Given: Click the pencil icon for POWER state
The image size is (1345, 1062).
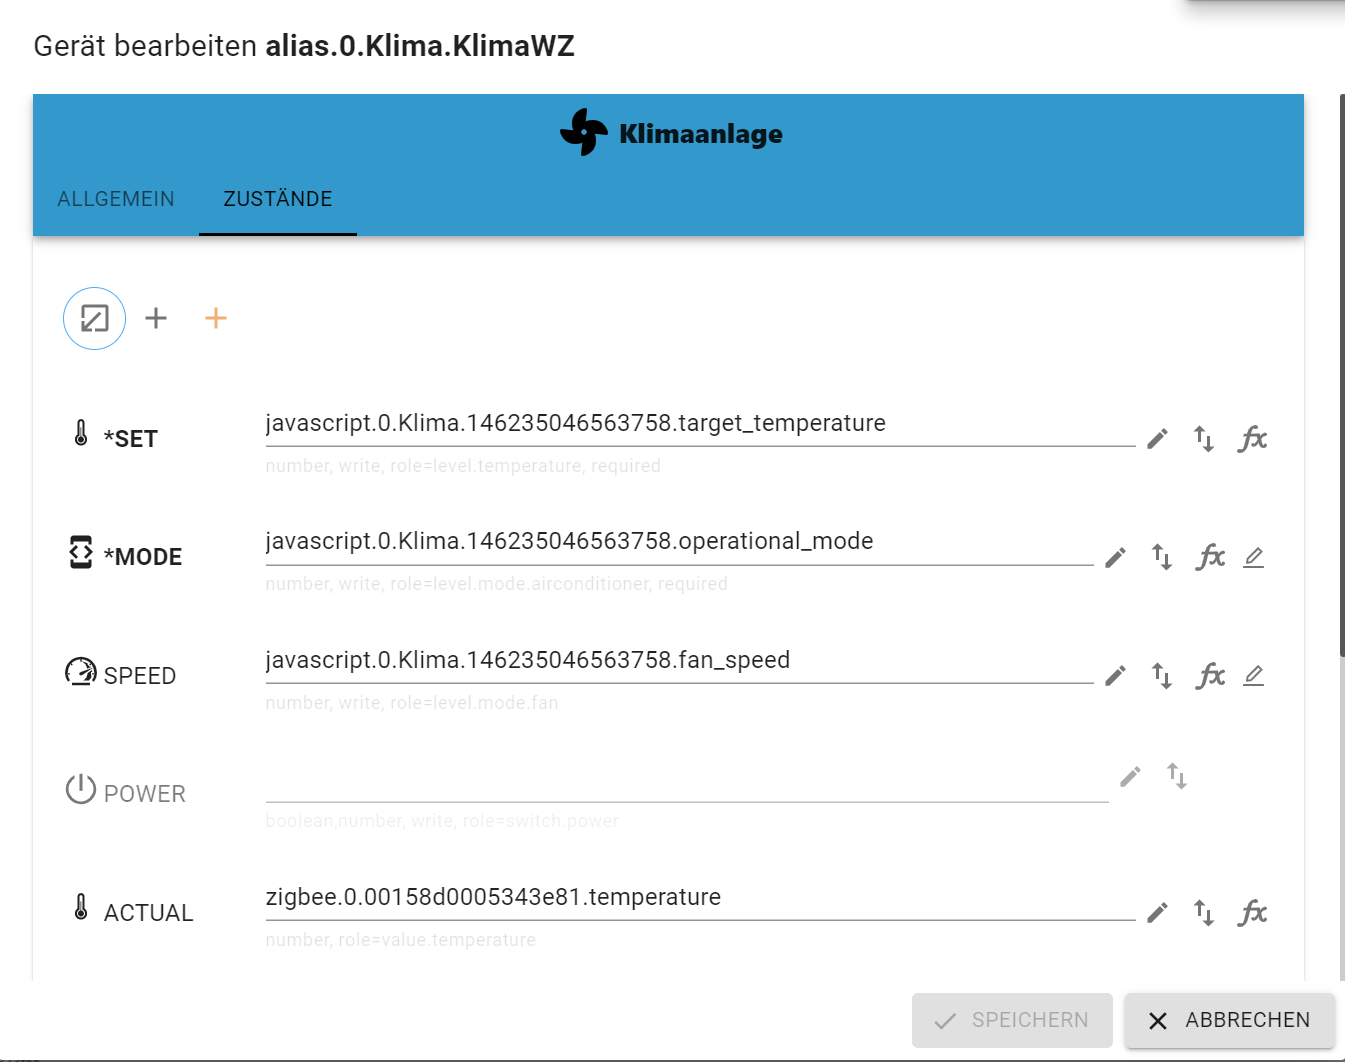Looking at the screenshot, I should coord(1130,777).
